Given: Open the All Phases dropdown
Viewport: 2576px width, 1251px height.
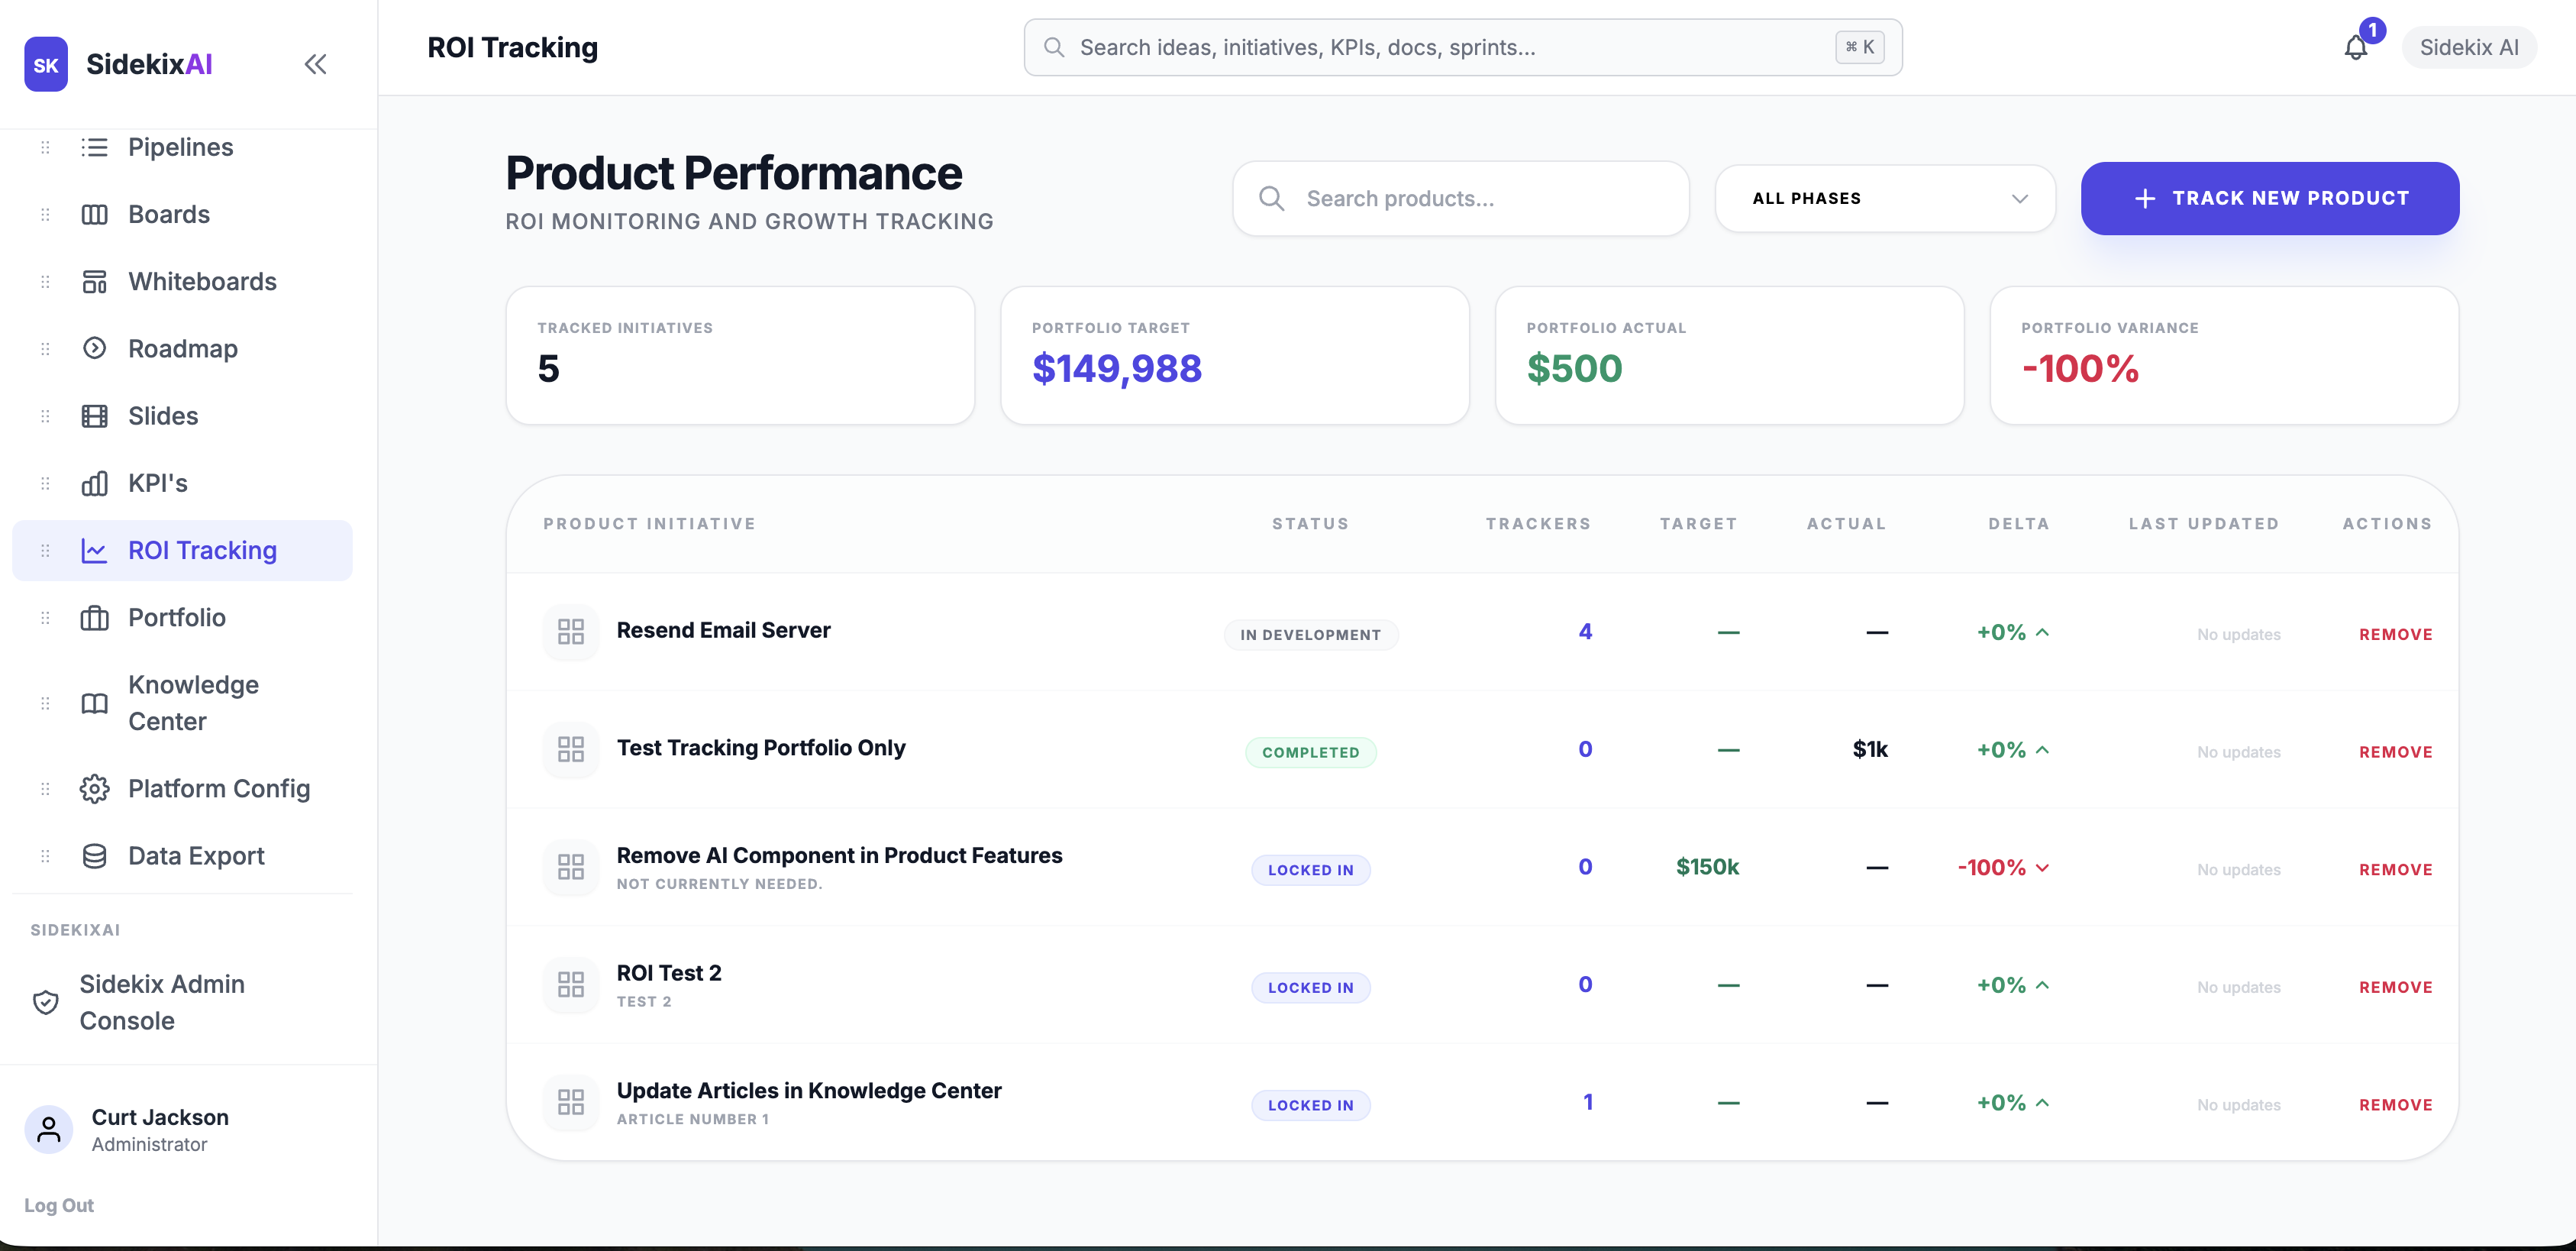Looking at the screenshot, I should coord(1885,198).
